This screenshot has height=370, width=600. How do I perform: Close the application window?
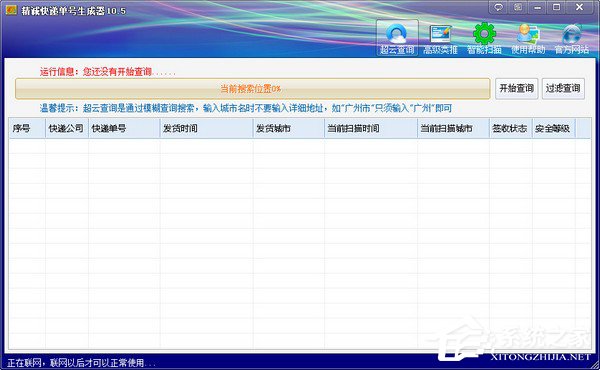click(580, 7)
